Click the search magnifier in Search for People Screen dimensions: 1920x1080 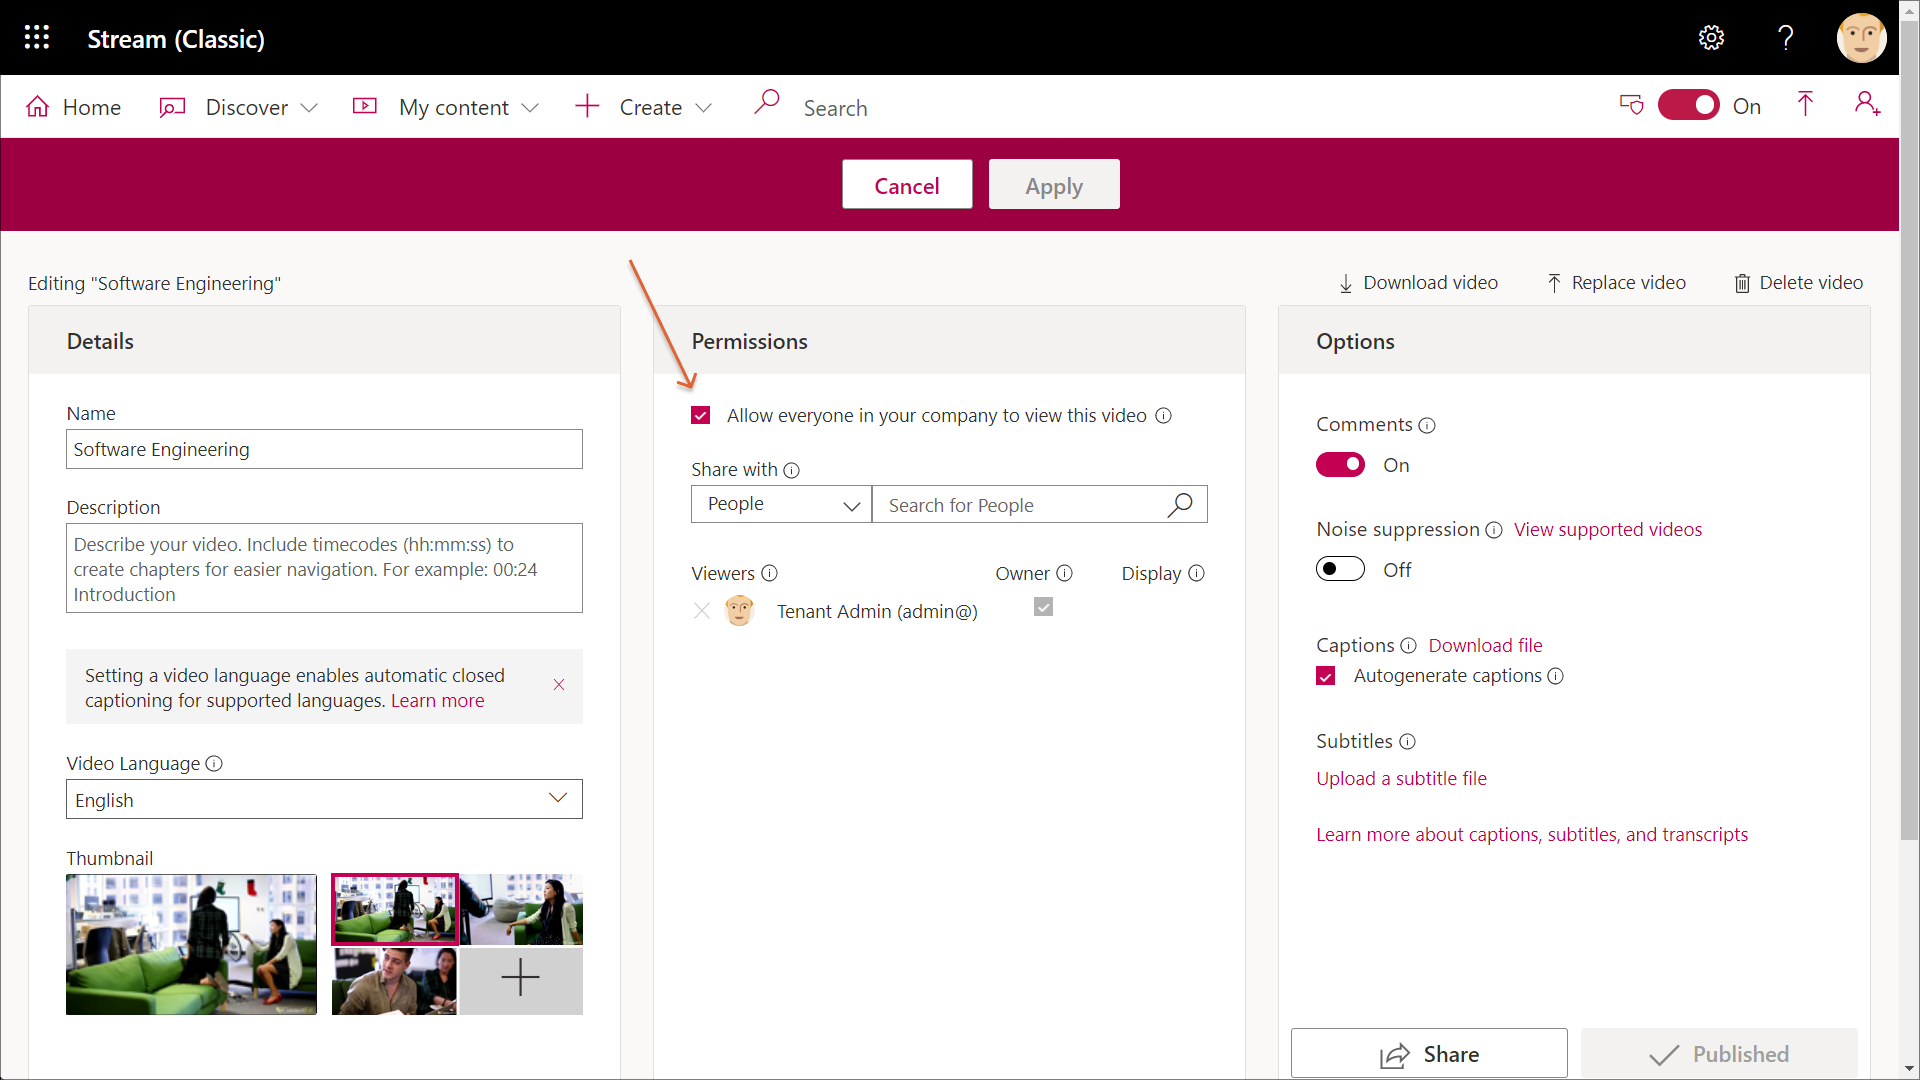pyautogui.click(x=1180, y=505)
